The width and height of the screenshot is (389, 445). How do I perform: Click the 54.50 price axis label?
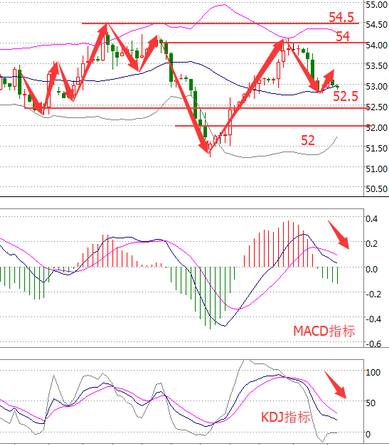[377, 25]
